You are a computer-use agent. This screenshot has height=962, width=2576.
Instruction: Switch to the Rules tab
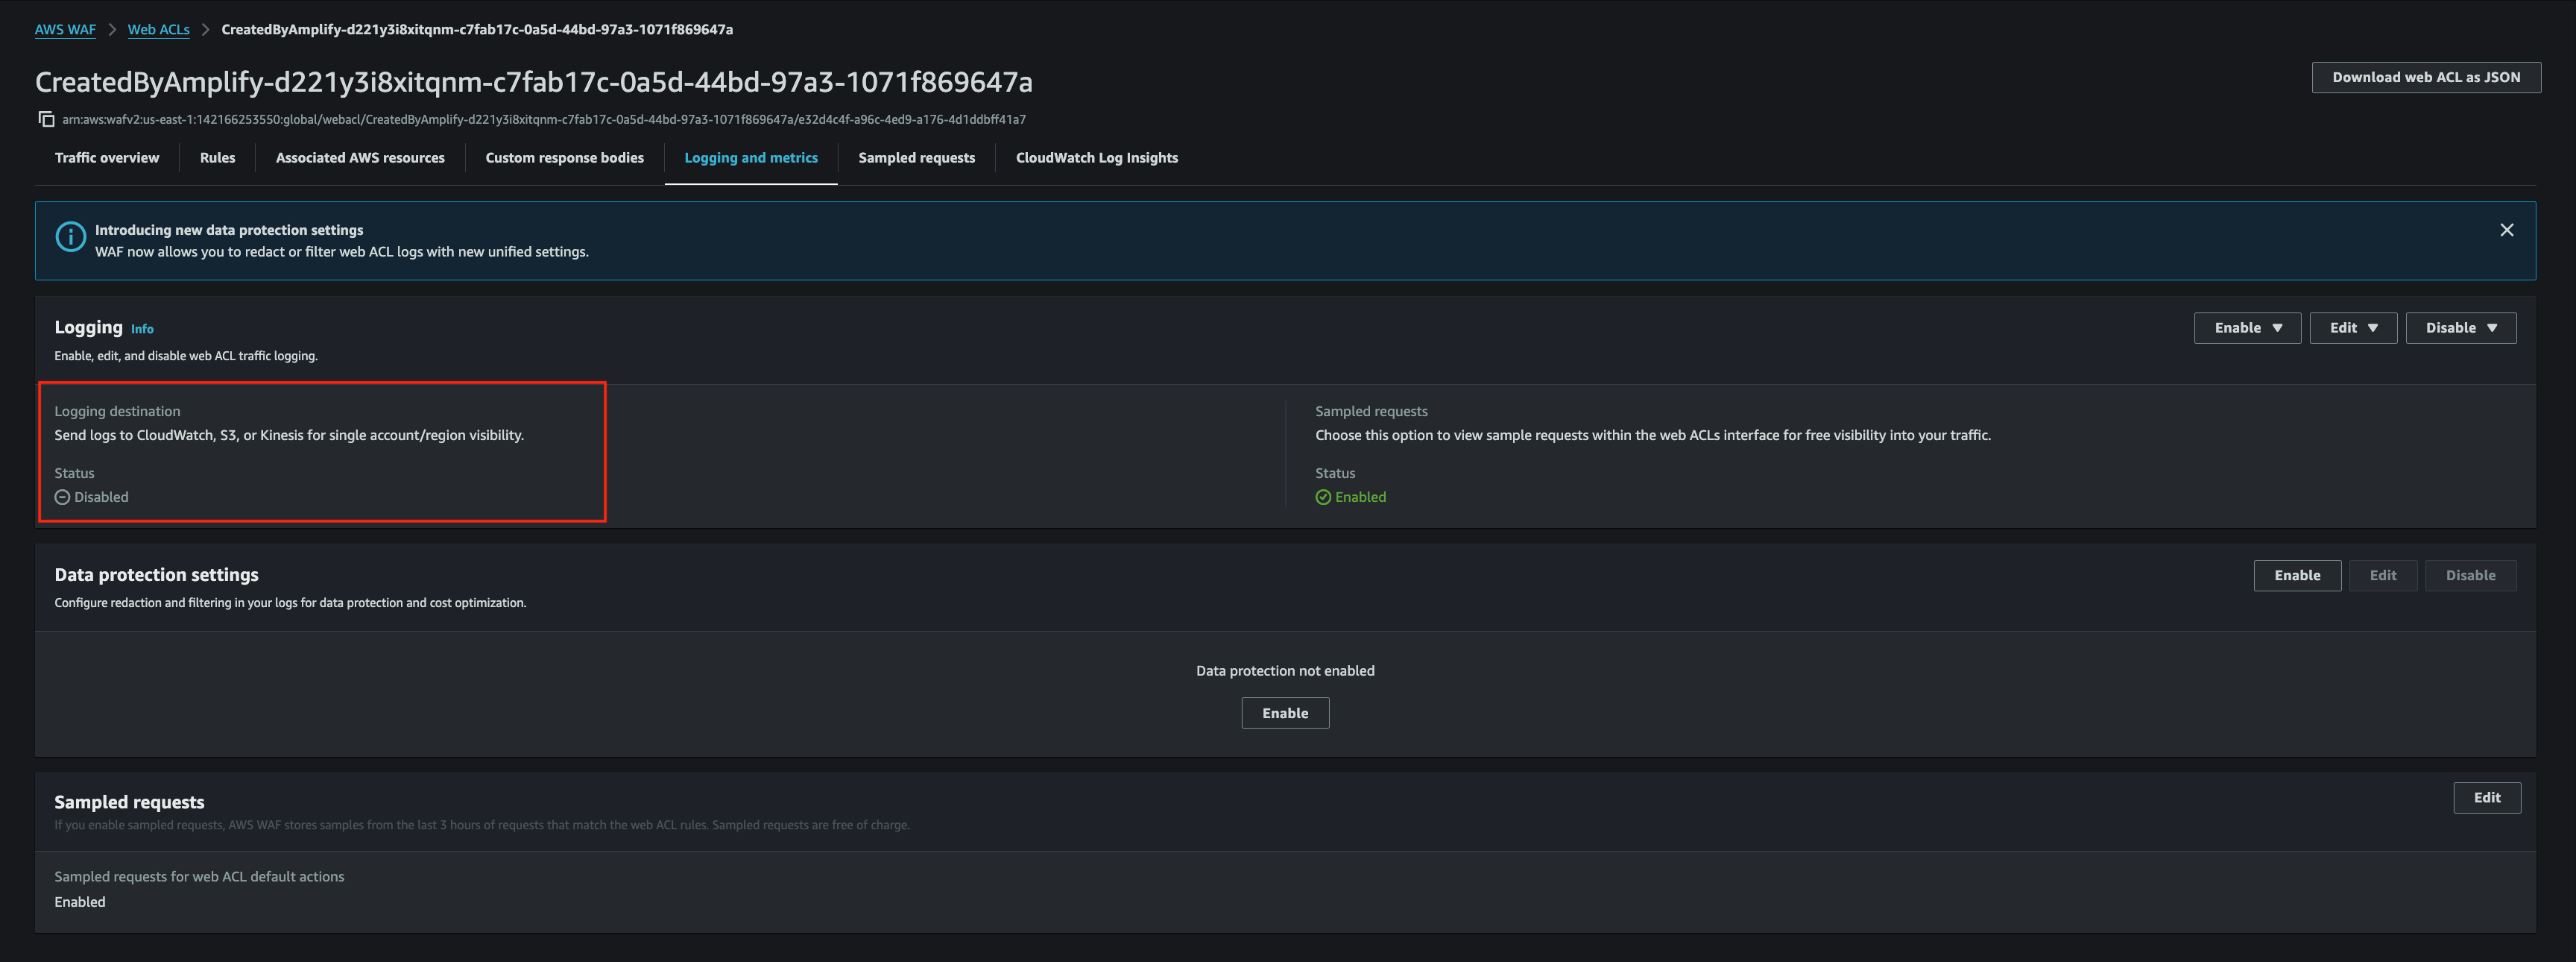point(217,158)
